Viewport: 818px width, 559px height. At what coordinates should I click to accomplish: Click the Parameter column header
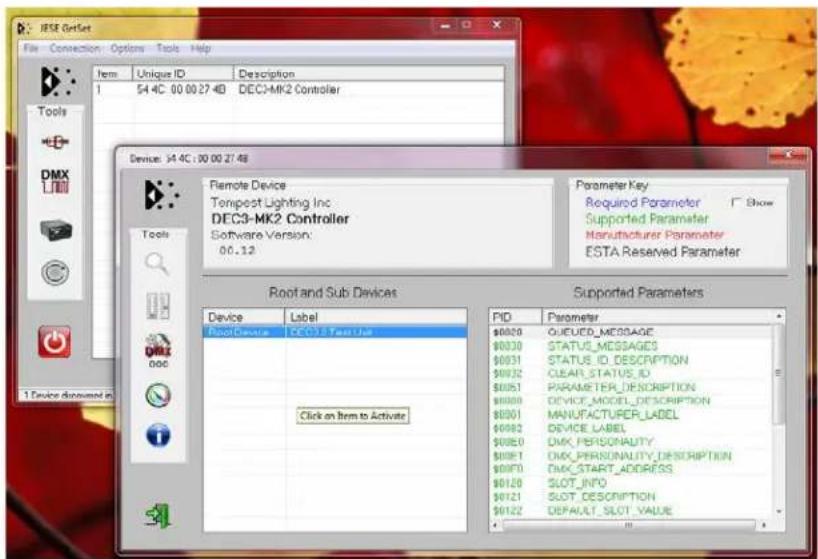658,317
